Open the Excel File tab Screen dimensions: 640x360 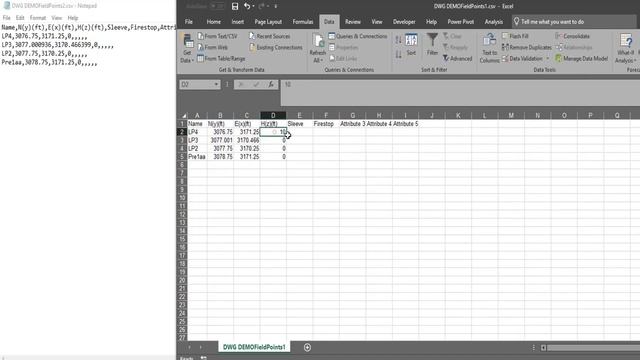(189, 22)
